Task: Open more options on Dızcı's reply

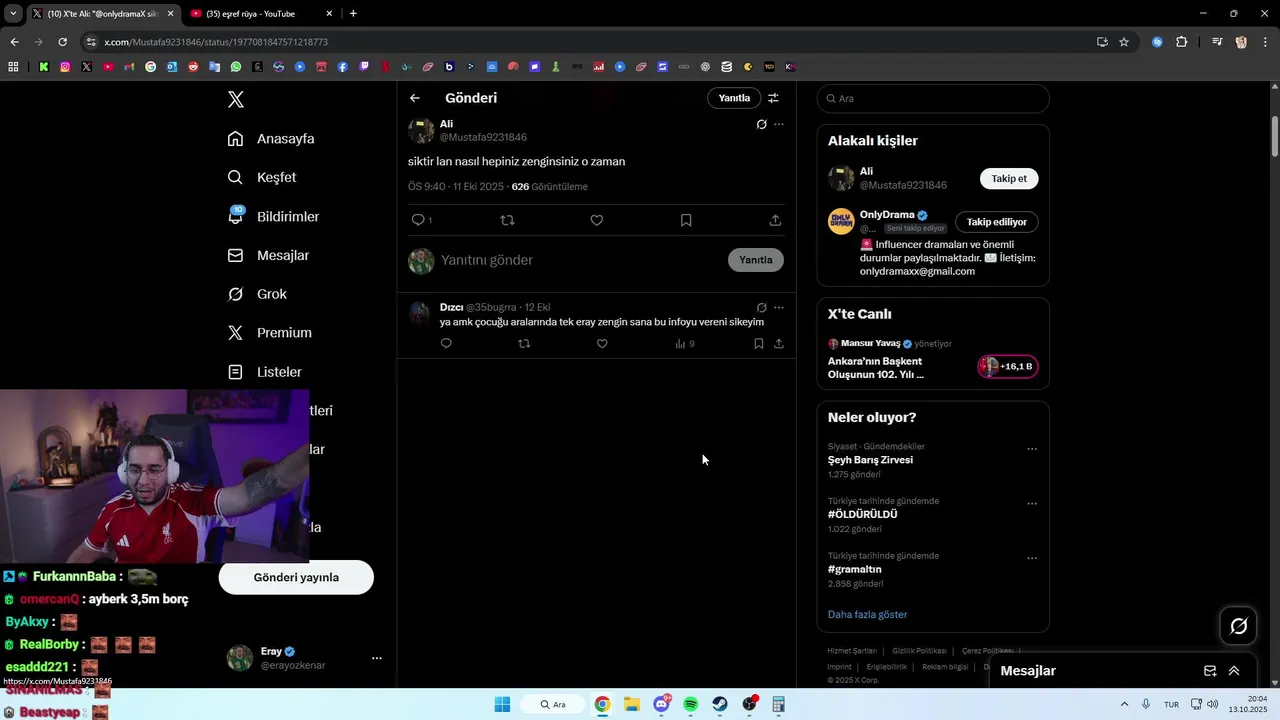Action: [779, 307]
